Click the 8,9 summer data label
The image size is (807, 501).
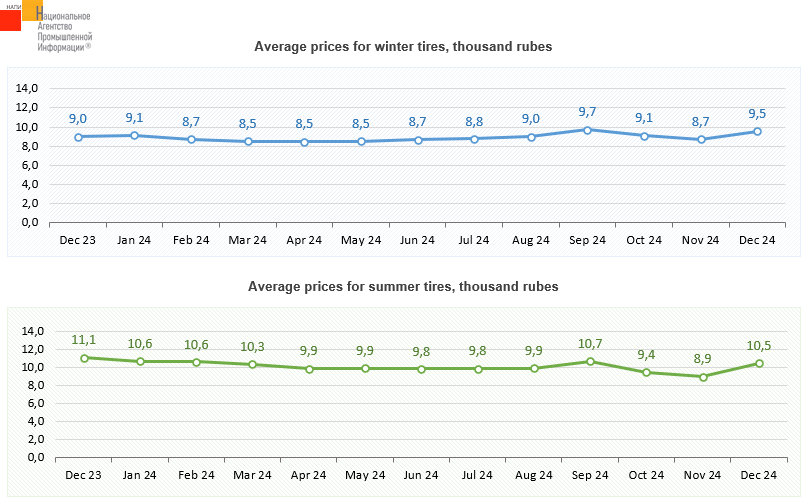coord(703,359)
